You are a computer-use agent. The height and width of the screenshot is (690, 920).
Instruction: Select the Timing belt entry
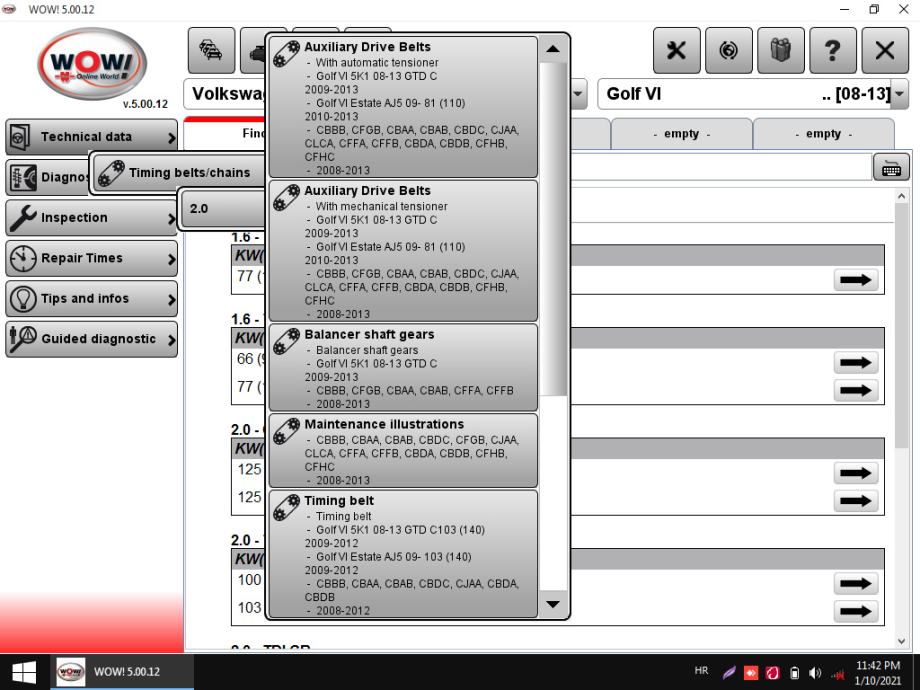pos(403,554)
